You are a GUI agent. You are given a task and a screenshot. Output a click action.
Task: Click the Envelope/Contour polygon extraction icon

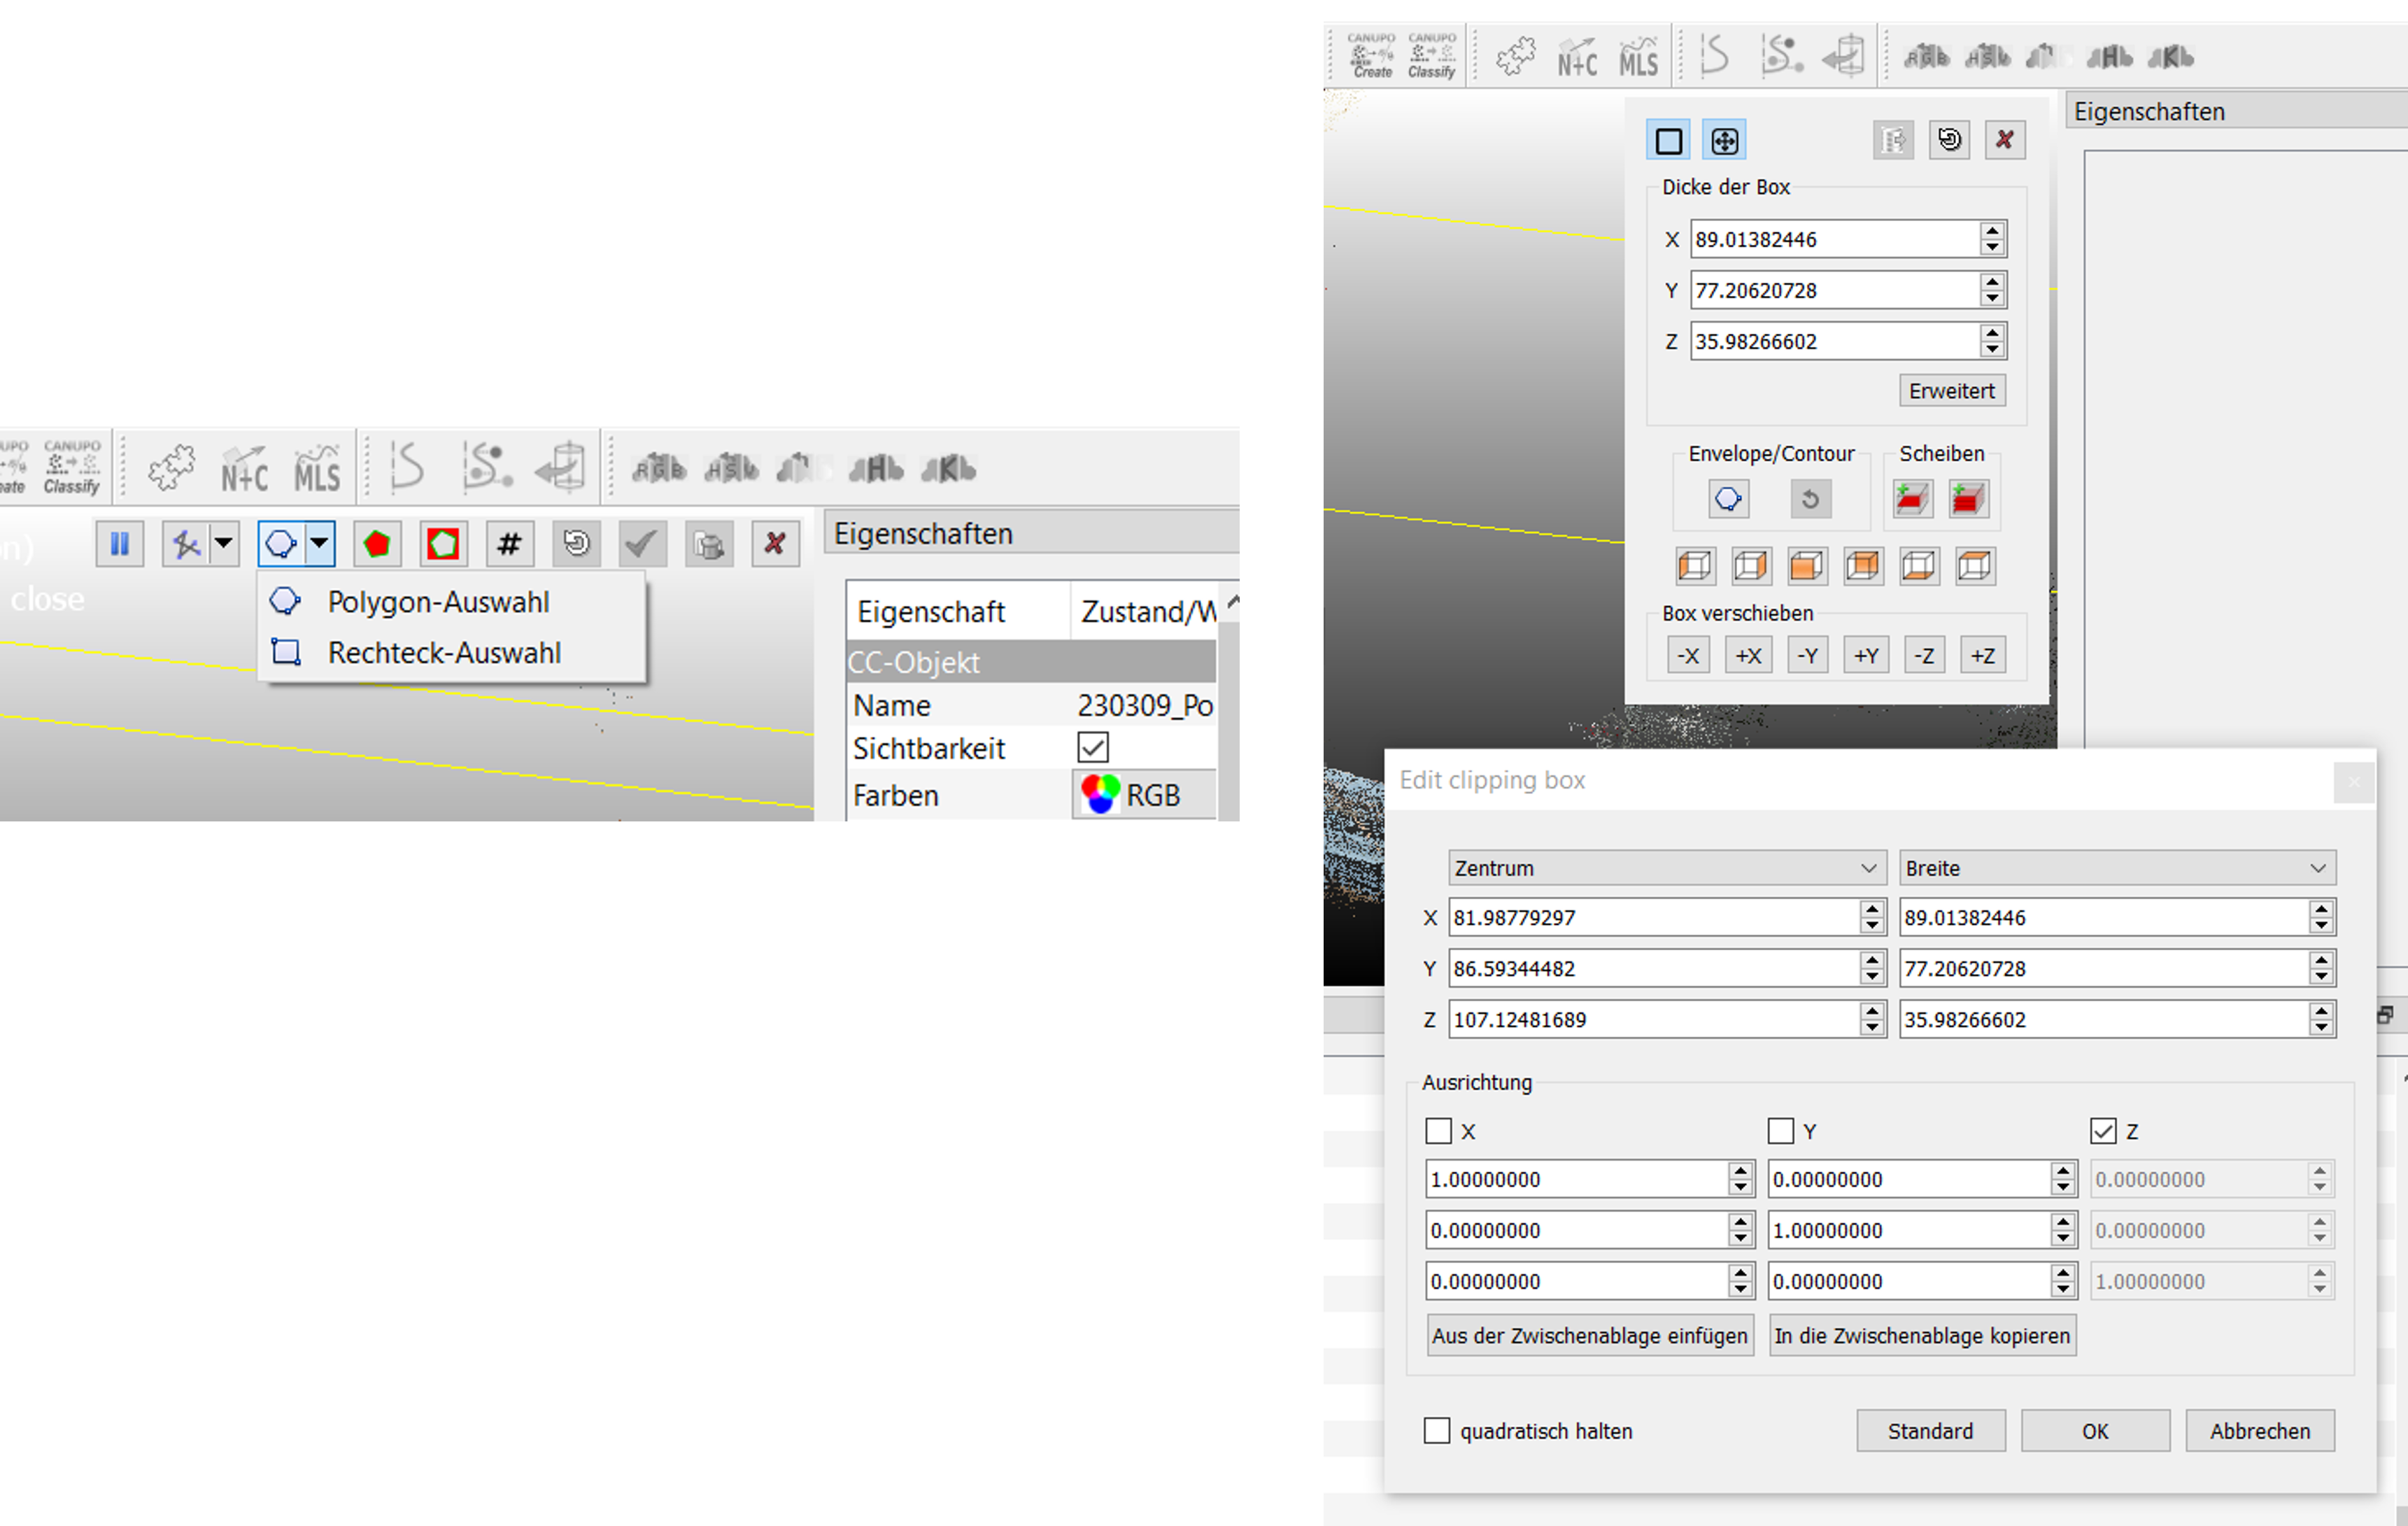pos(1728,498)
